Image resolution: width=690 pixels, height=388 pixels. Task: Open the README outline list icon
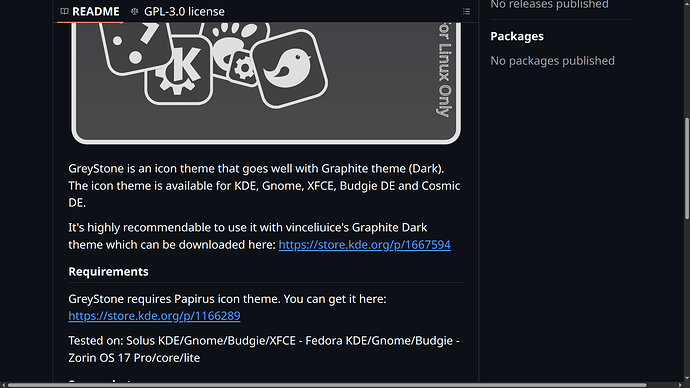[x=466, y=11]
